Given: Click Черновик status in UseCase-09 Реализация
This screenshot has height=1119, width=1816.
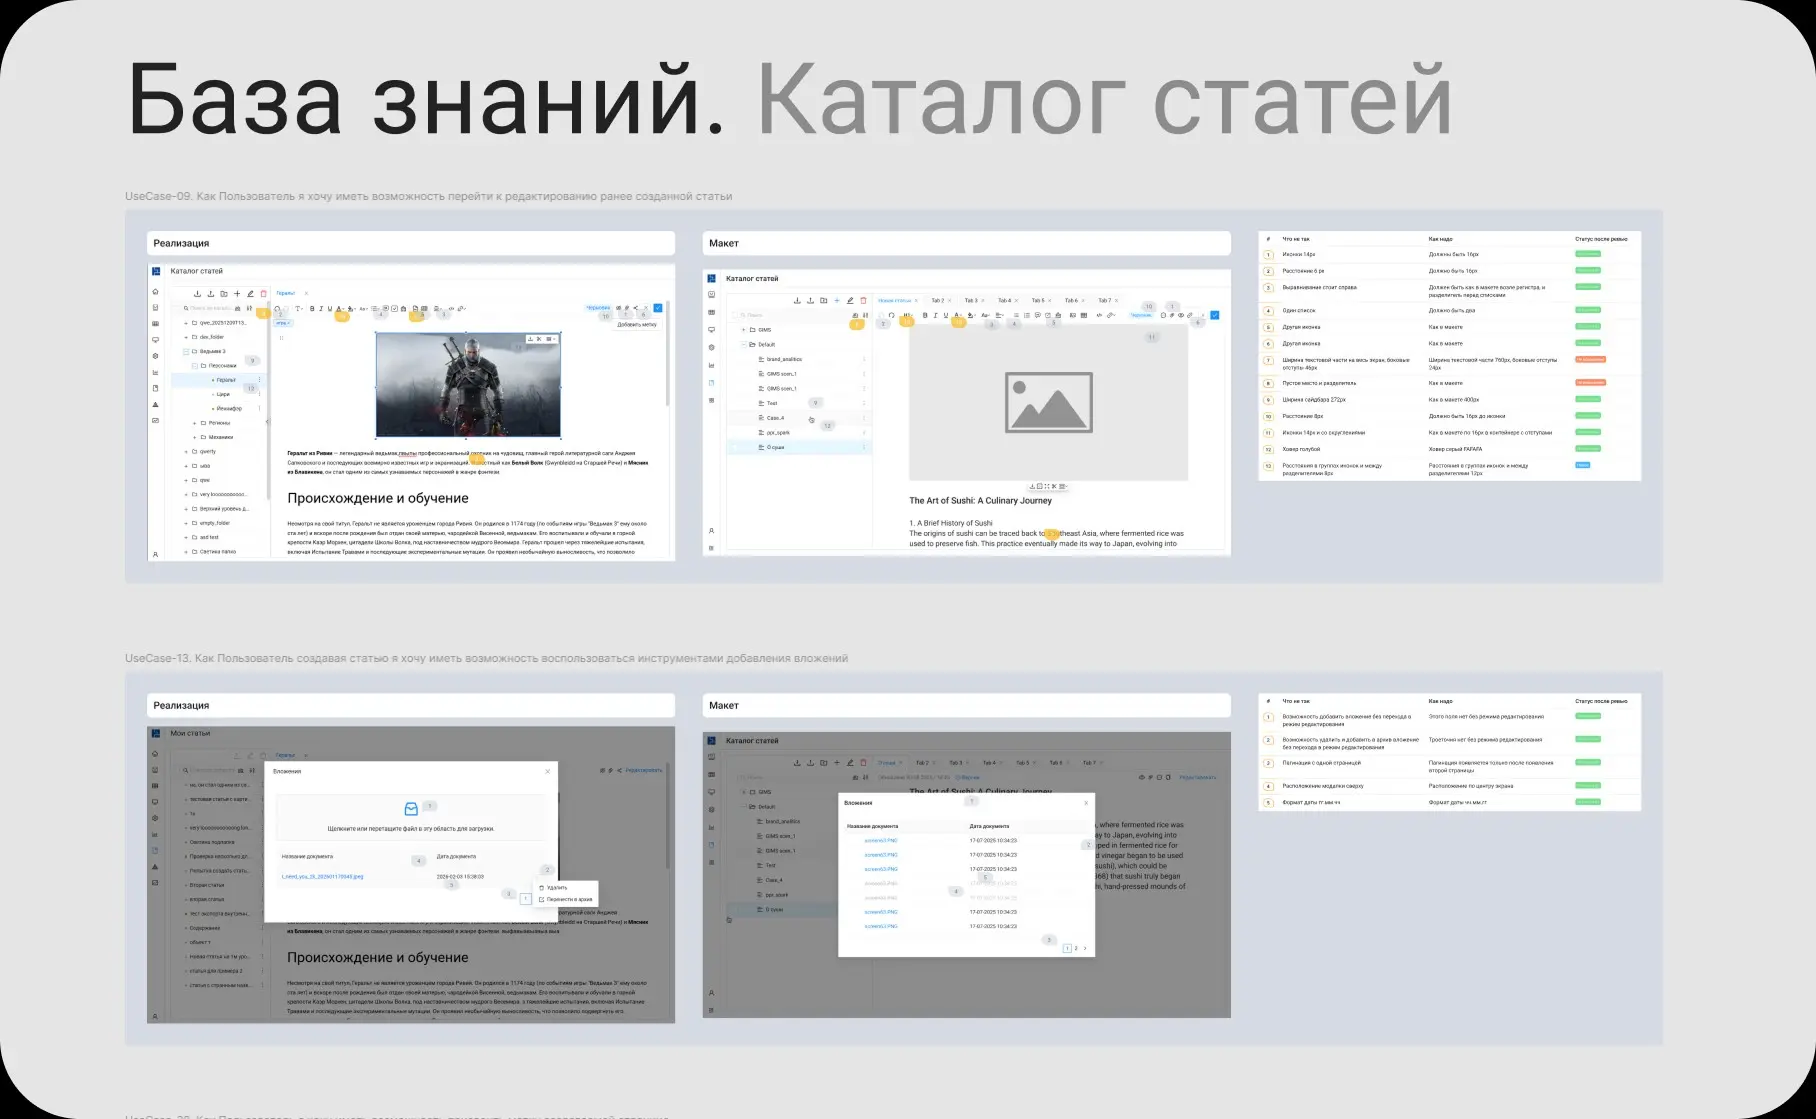Looking at the screenshot, I should [598, 308].
